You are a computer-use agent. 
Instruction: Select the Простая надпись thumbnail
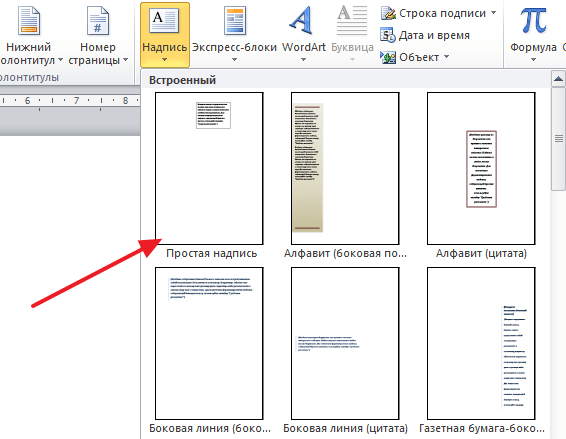click(x=209, y=168)
